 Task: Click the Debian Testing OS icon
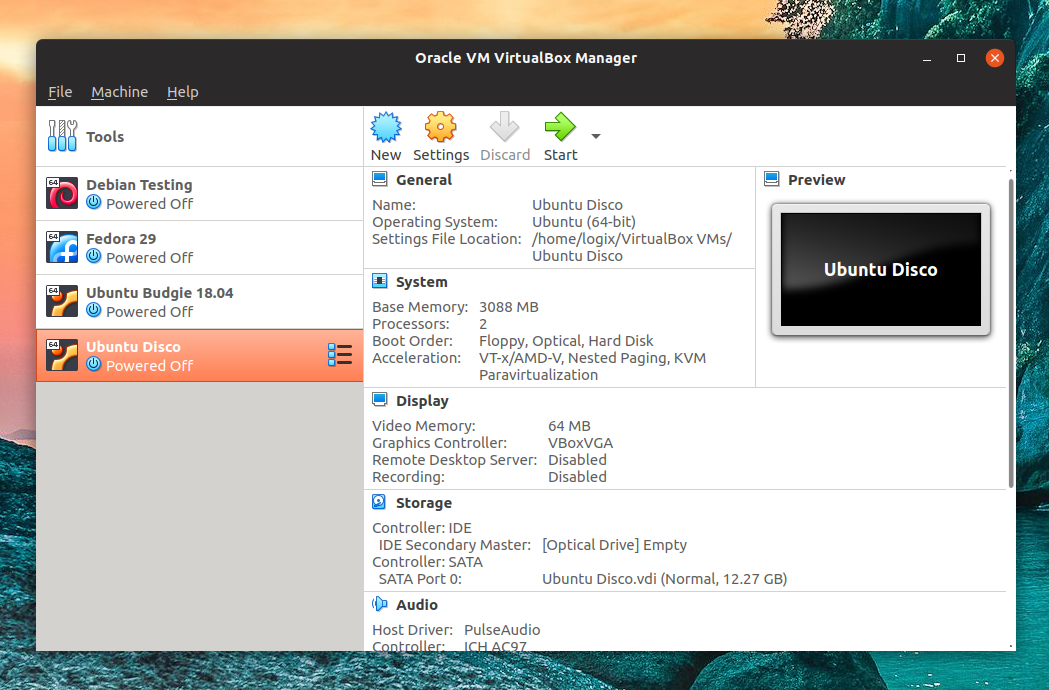62,193
